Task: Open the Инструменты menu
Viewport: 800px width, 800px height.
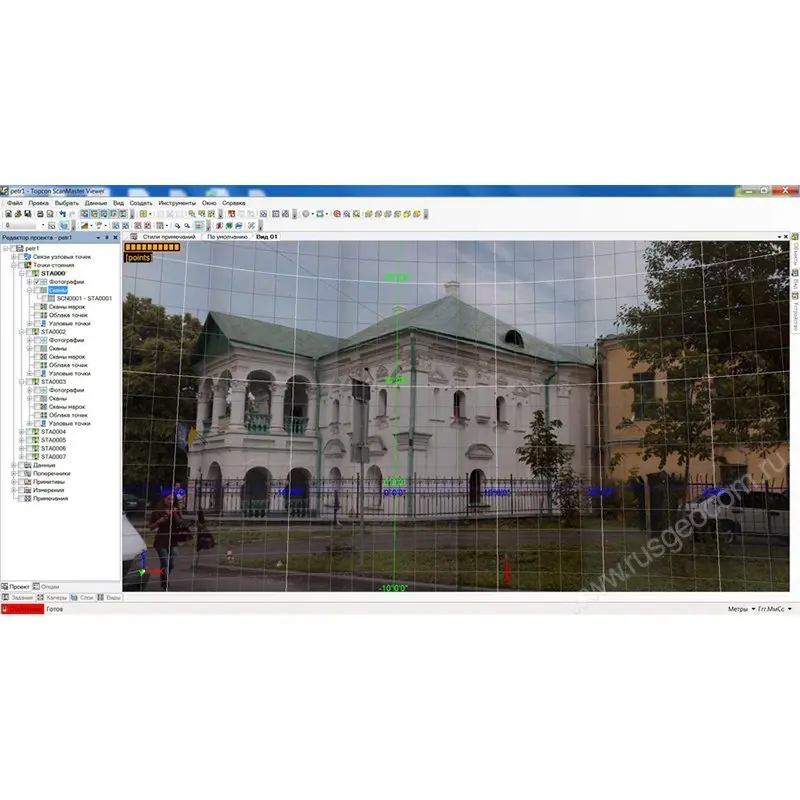Action: [177, 202]
